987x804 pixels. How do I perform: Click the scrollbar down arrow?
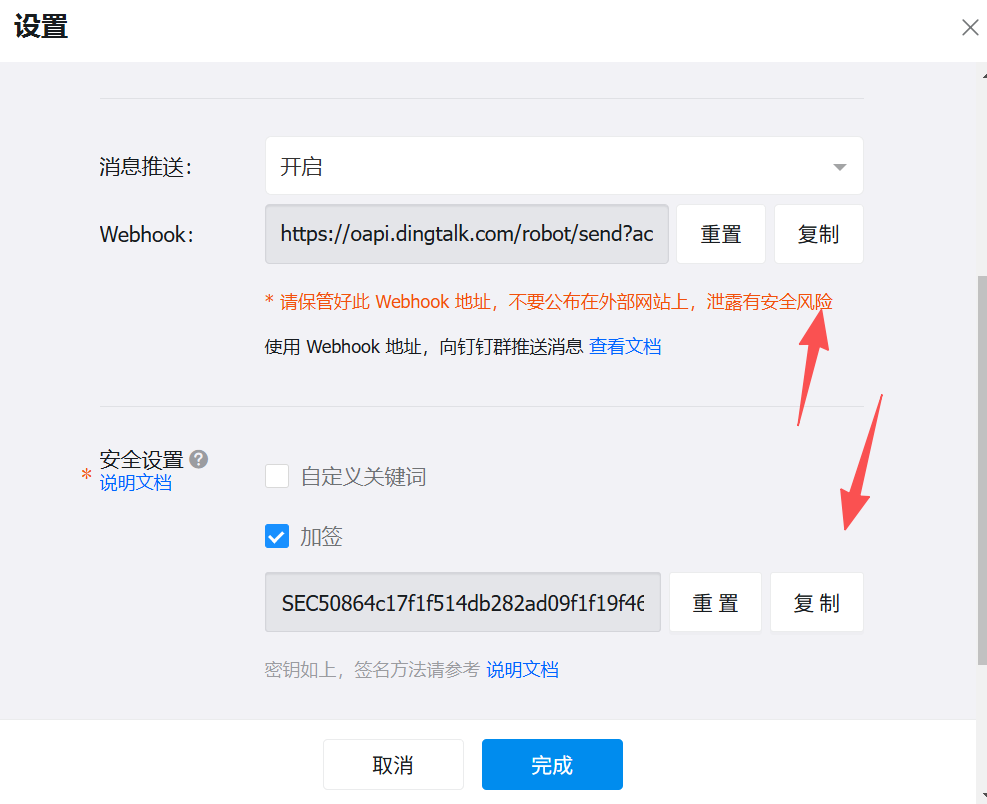(x=981, y=792)
